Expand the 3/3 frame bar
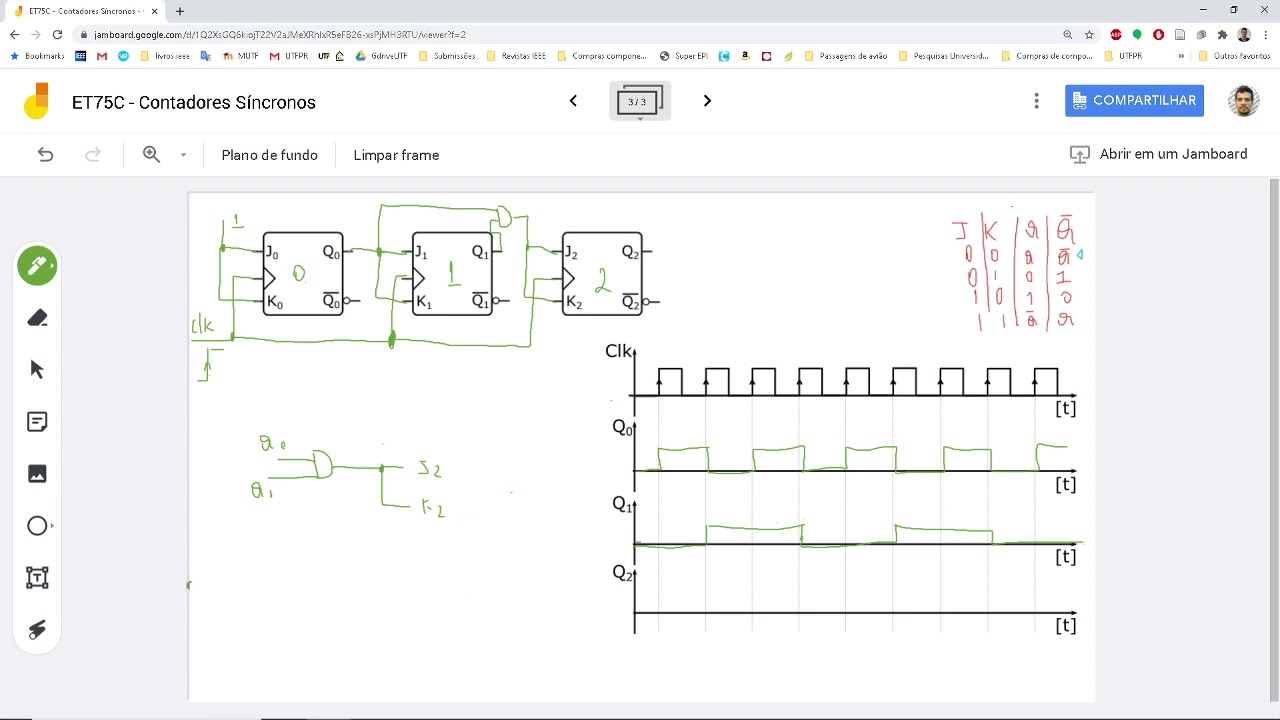The height and width of the screenshot is (720, 1280). pos(639,102)
